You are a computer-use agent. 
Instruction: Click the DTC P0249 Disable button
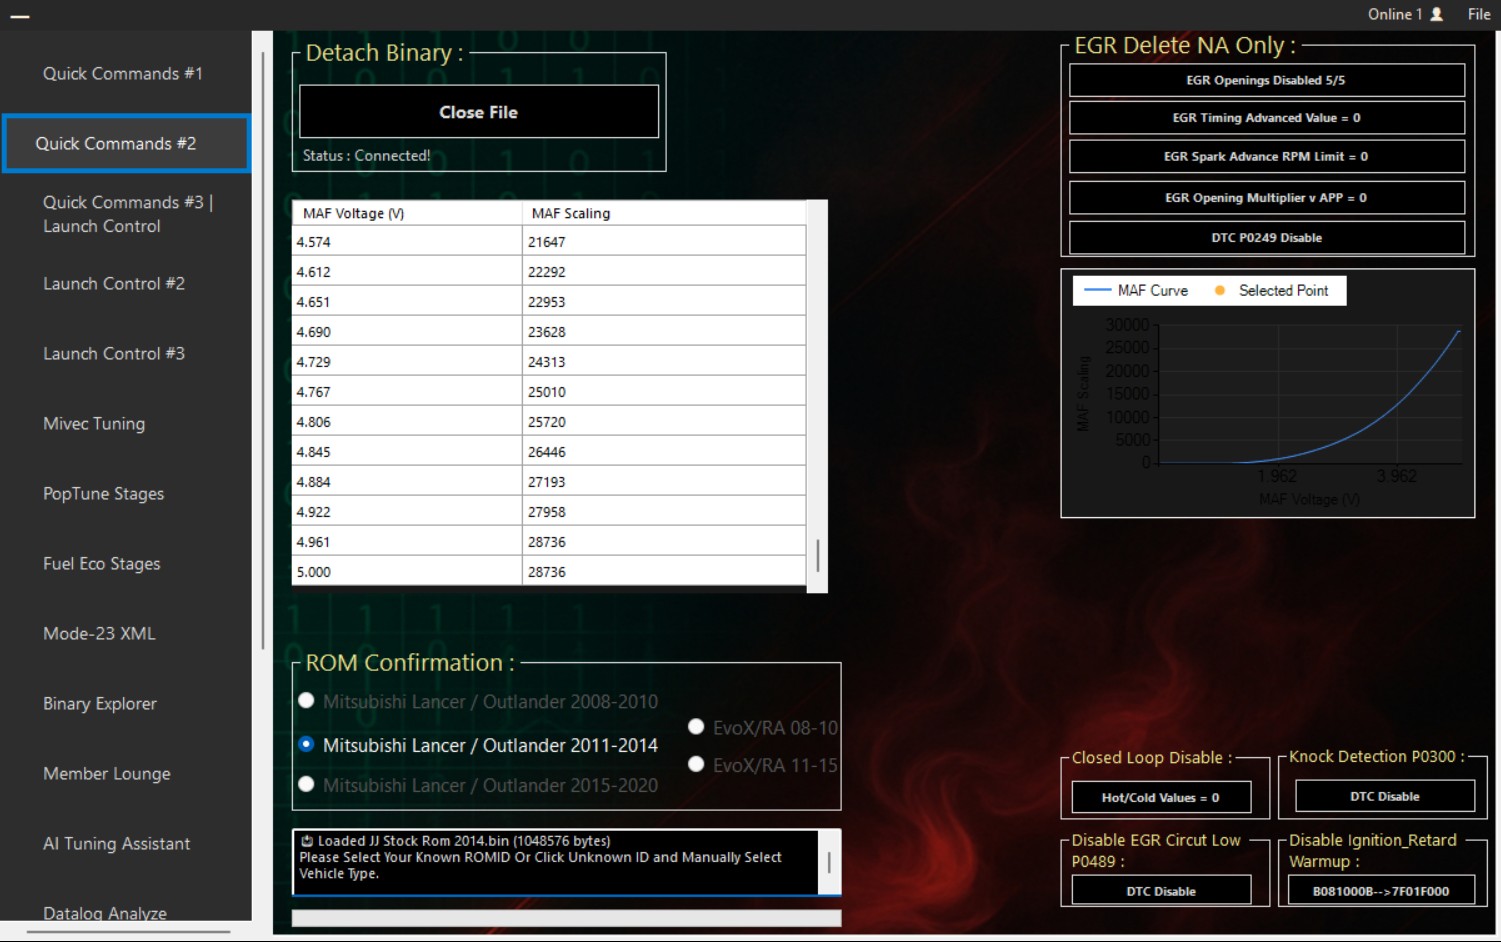coord(1266,237)
